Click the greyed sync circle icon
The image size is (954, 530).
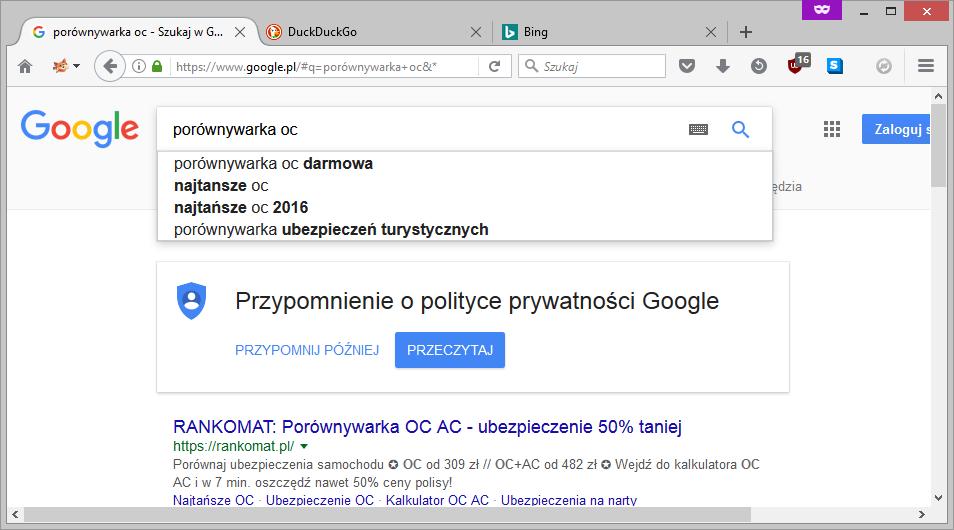click(884, 66)
